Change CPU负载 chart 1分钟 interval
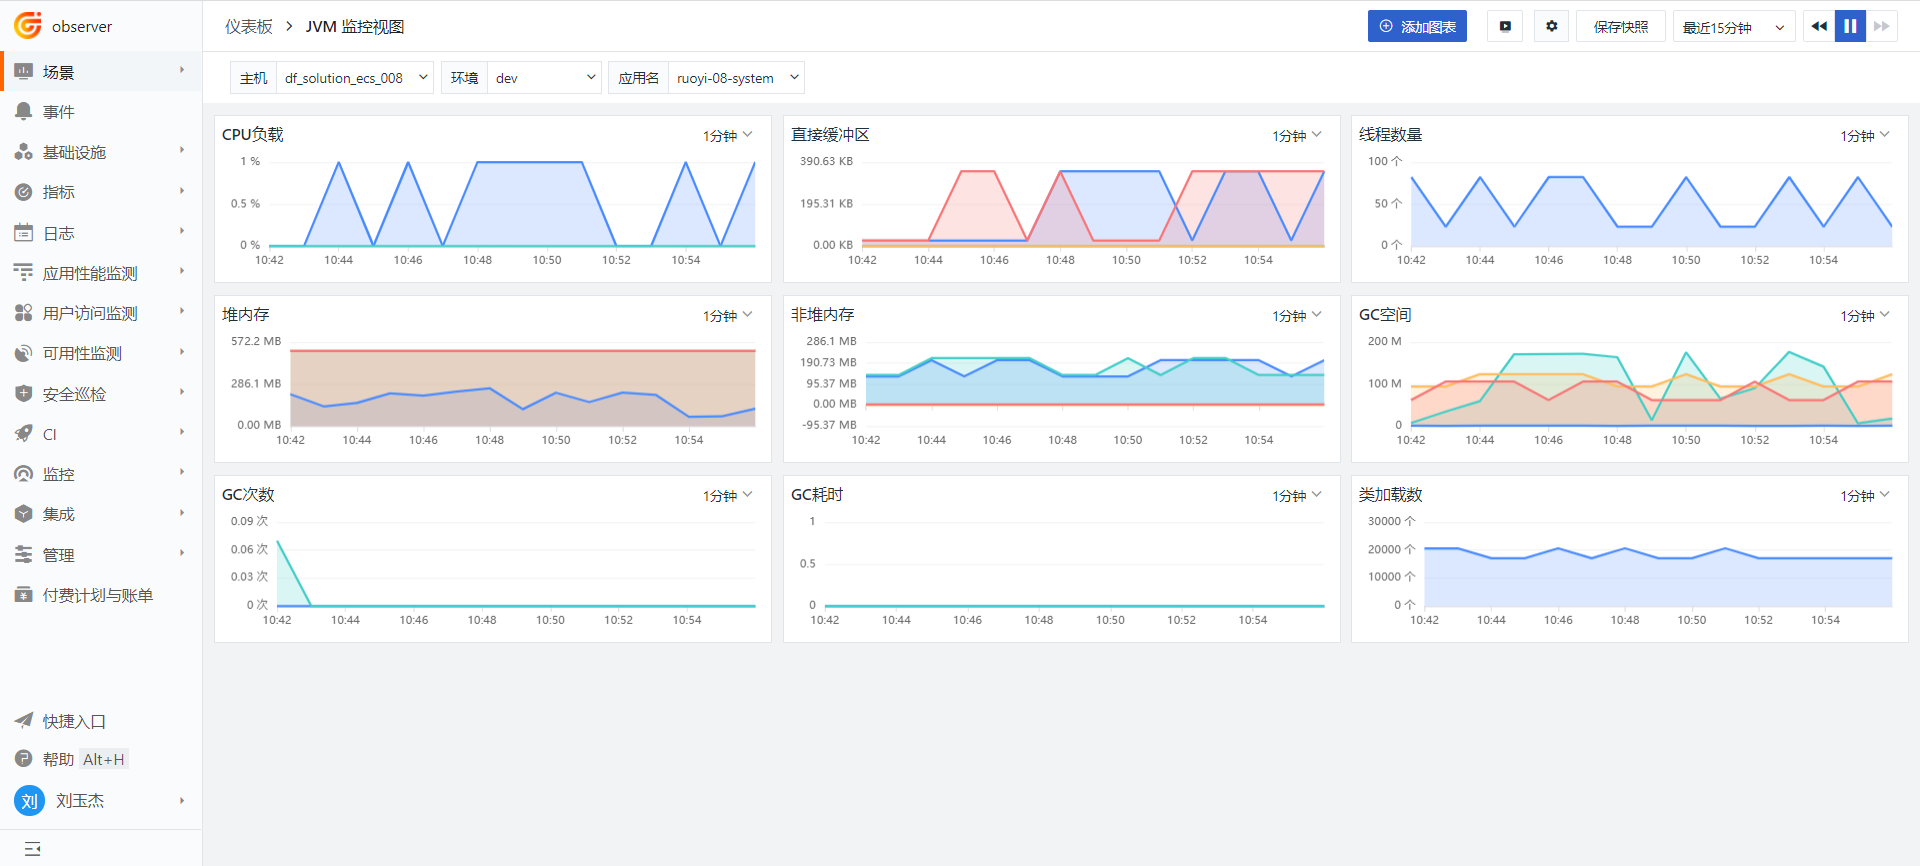 [727, 135]
